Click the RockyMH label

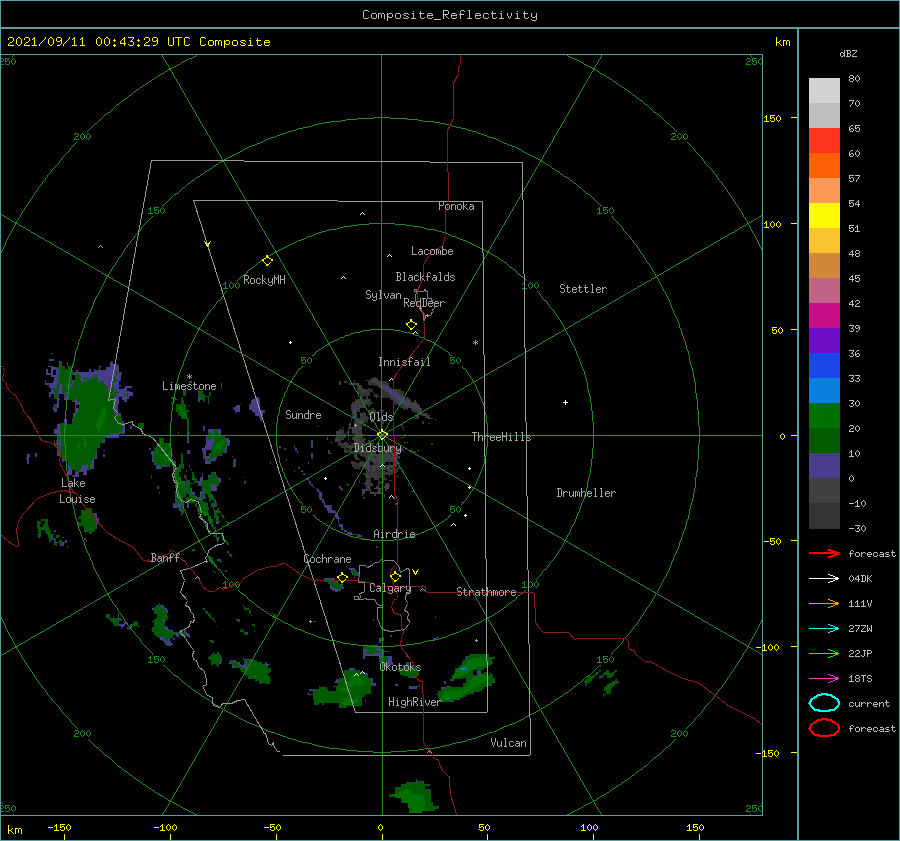point(264,280)
